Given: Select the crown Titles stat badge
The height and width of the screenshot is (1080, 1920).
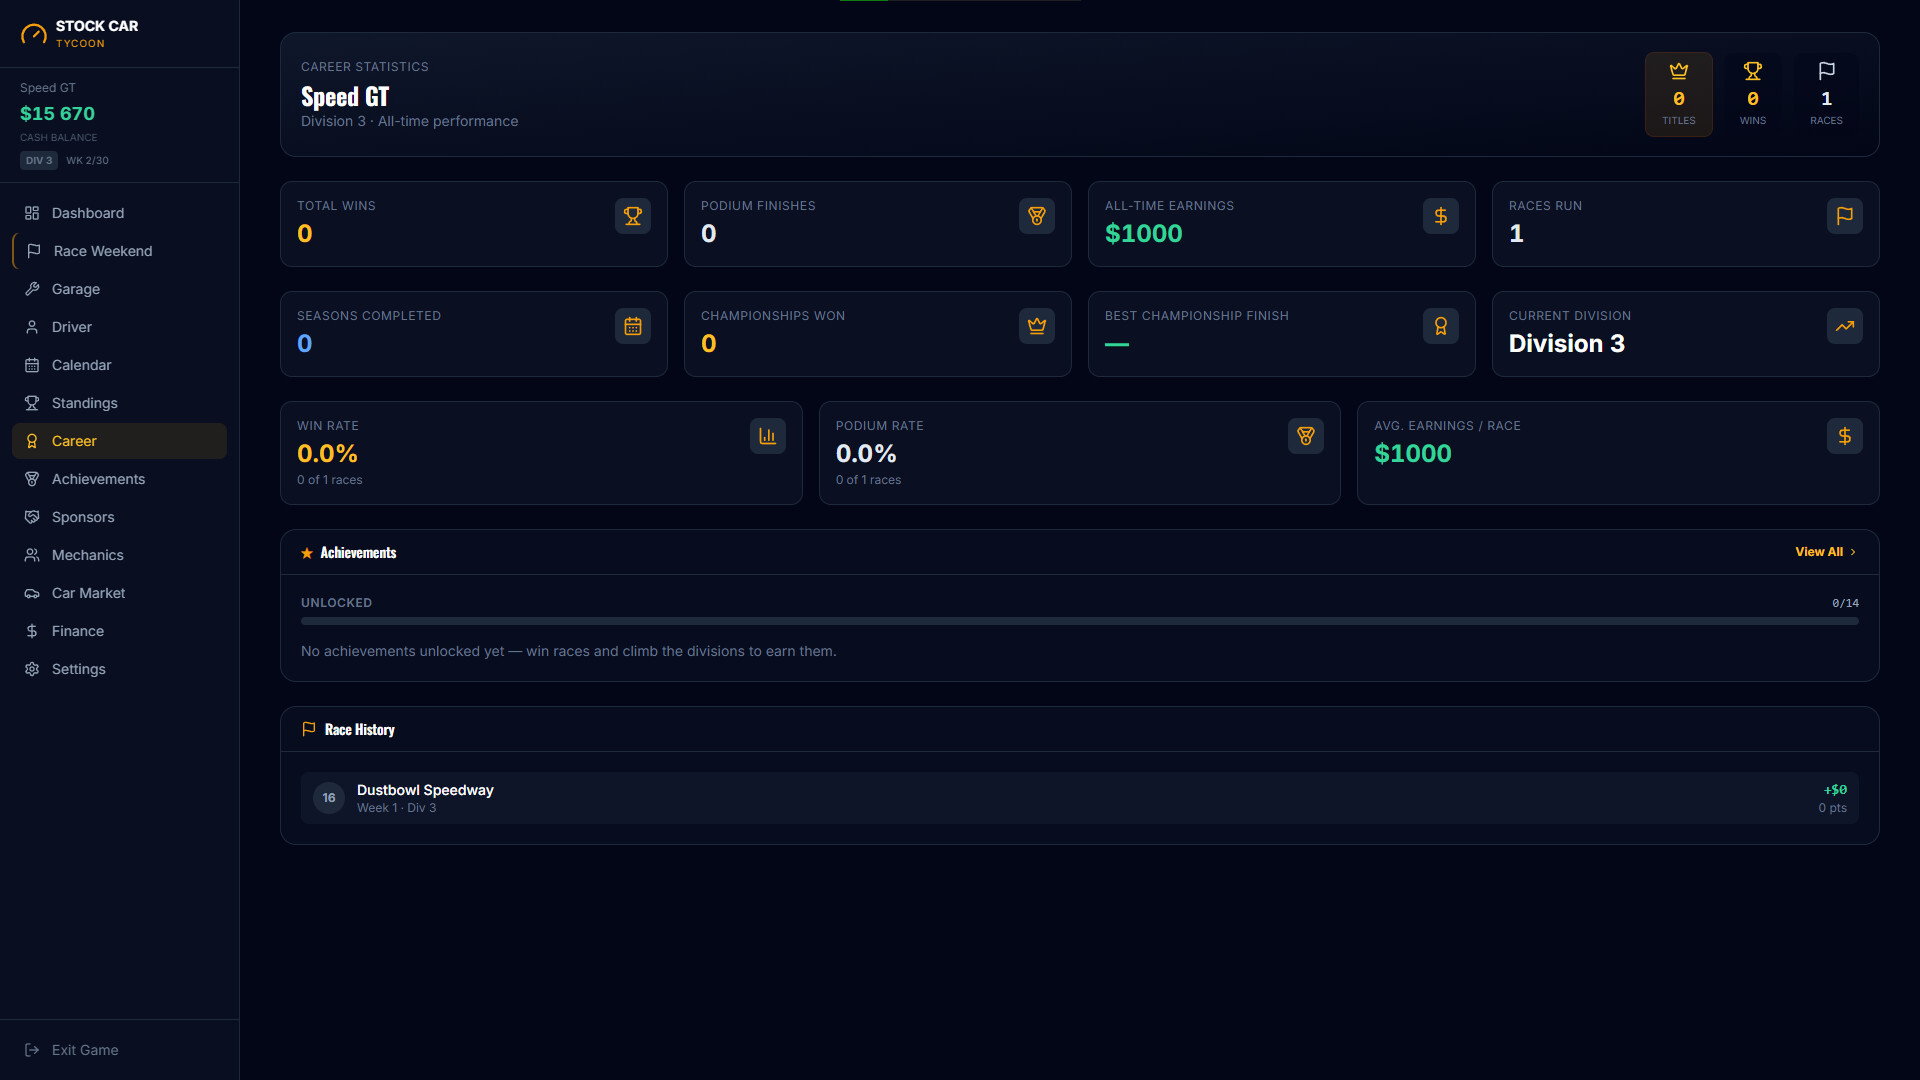Looking at the screenshot, I should tap(1679, 94).
